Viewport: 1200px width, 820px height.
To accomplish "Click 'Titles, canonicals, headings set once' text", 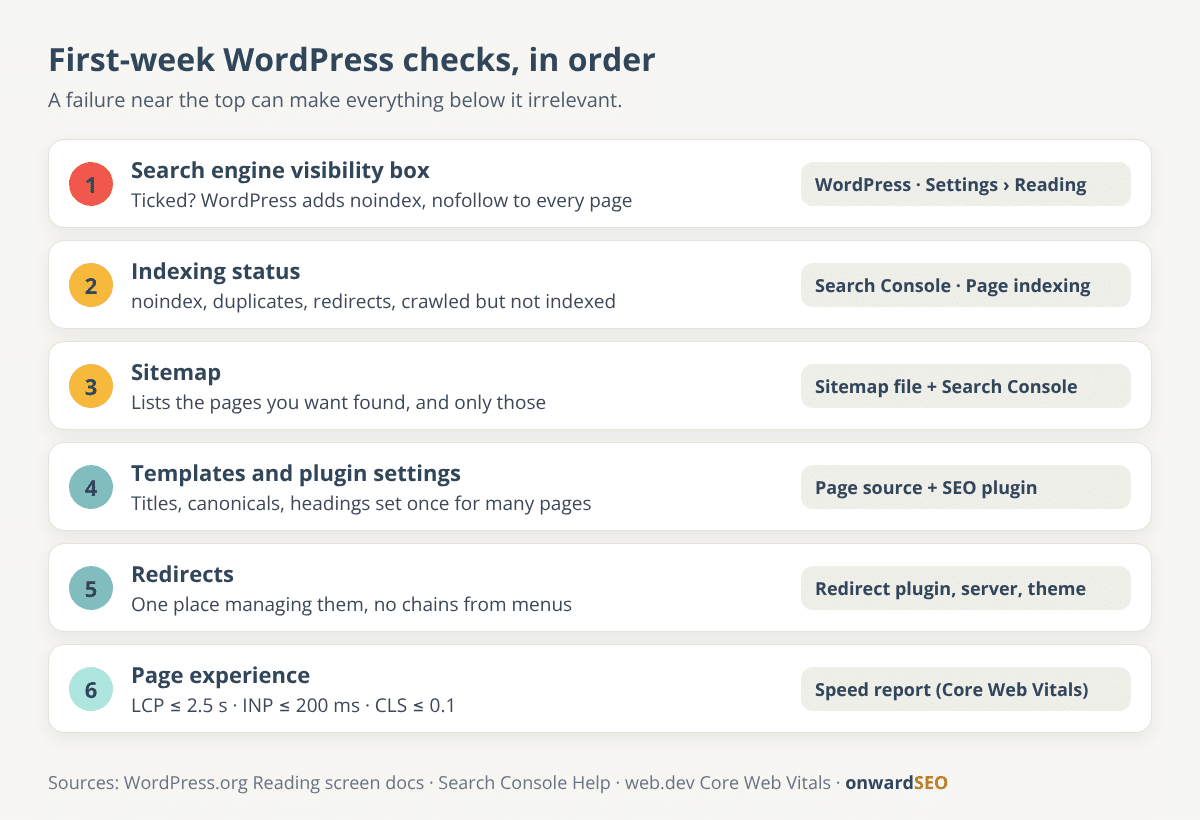I will pyautogui.click(x=361, y=503).
